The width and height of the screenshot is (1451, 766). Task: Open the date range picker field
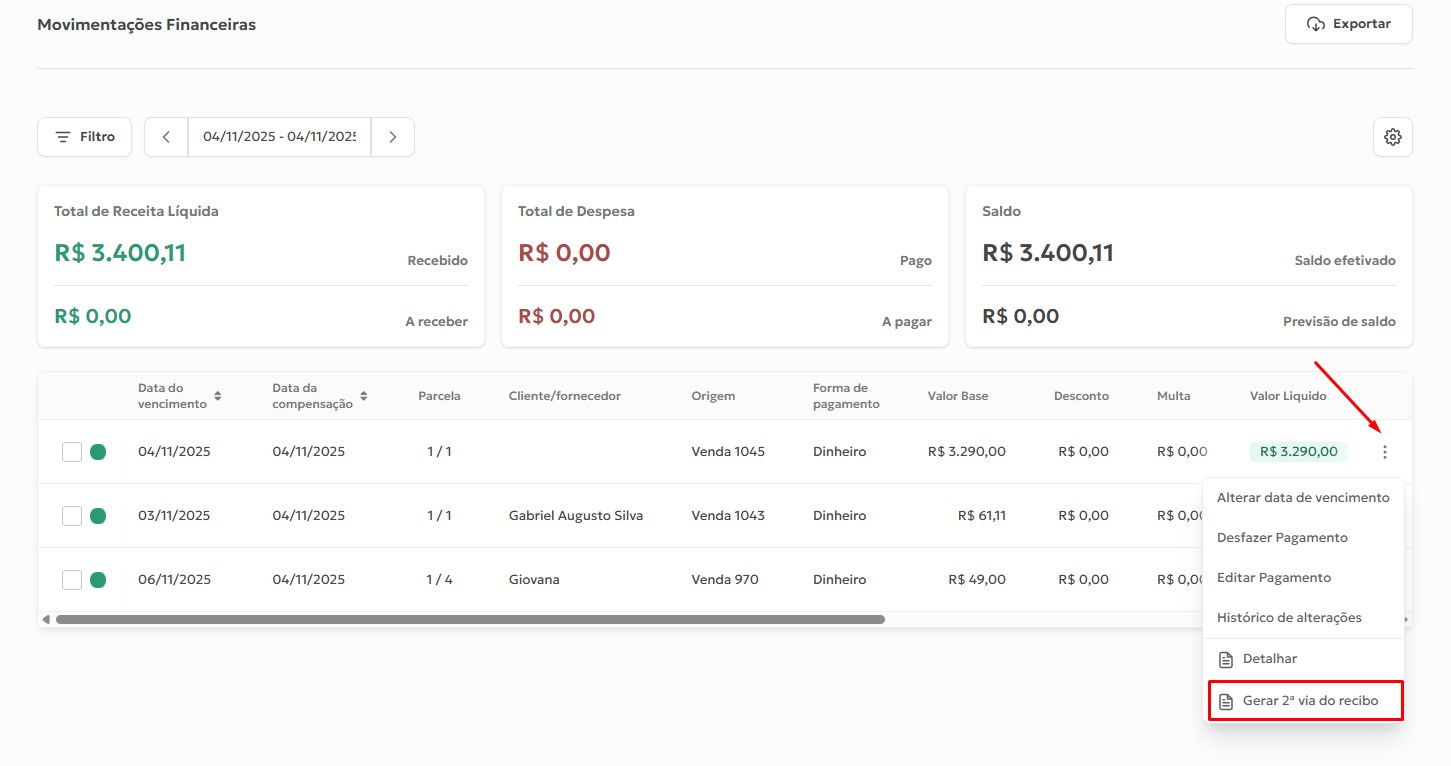[279, 137]
